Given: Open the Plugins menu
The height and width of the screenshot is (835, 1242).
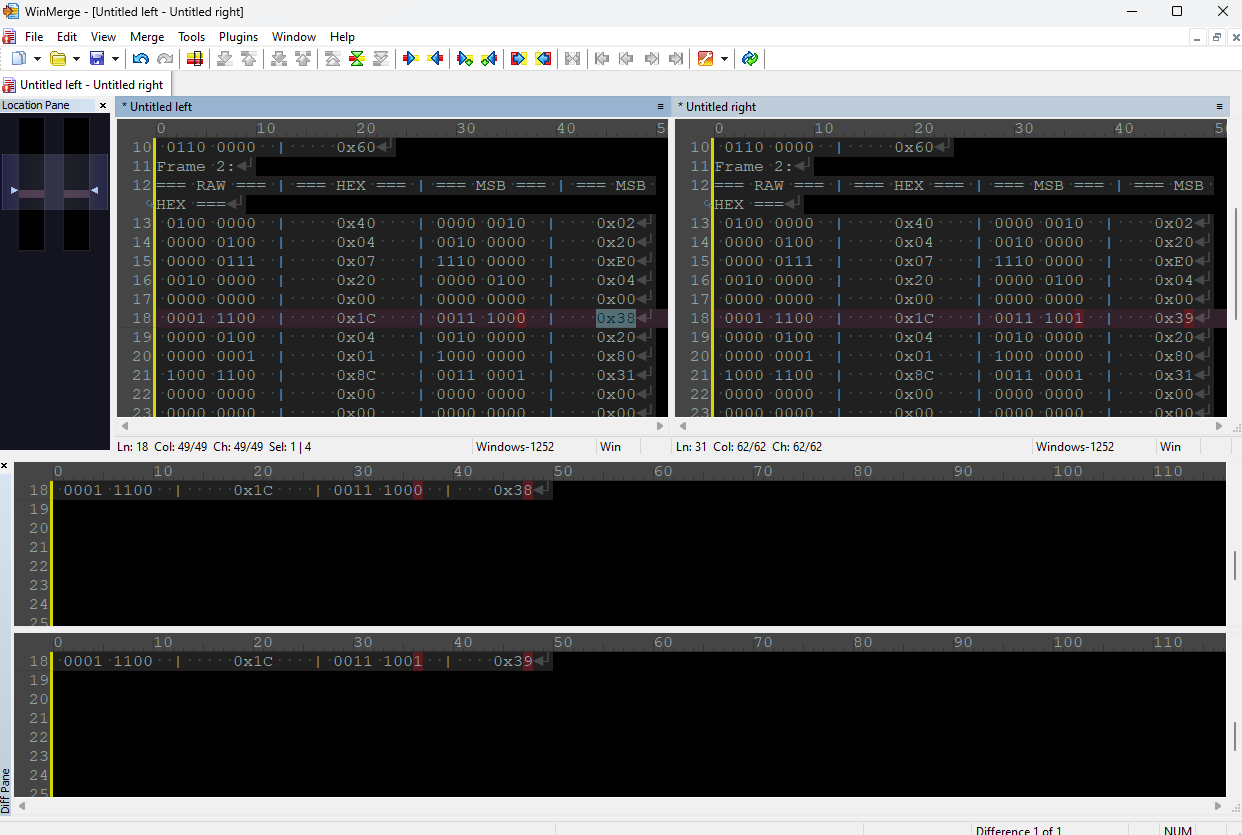Looking at the screenshot, I should tap(239, 37).
